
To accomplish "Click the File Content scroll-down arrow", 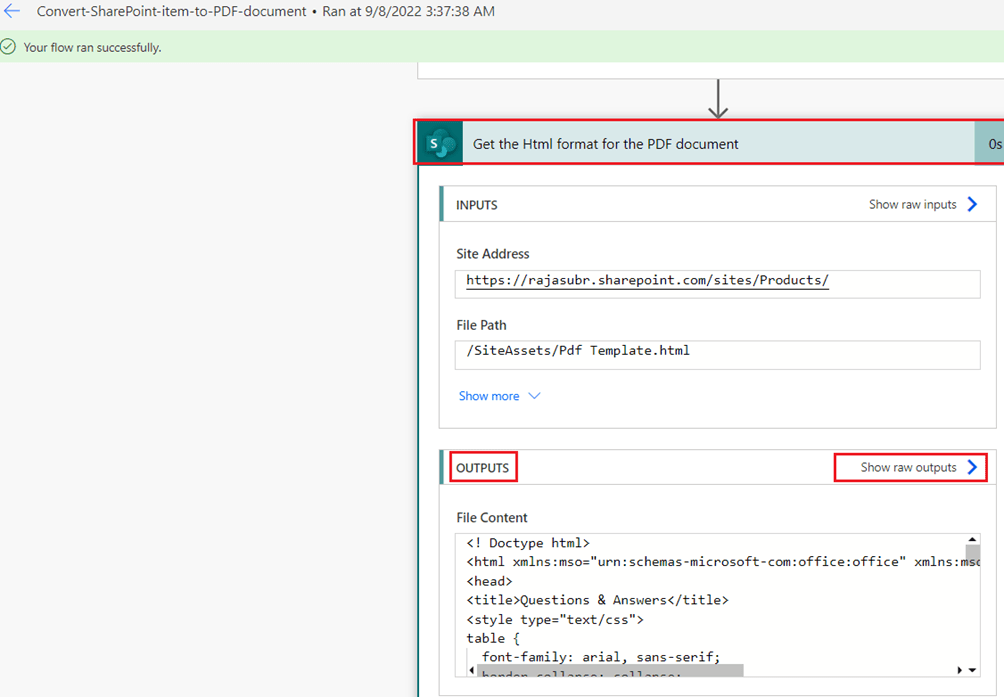I will point(973,670).
